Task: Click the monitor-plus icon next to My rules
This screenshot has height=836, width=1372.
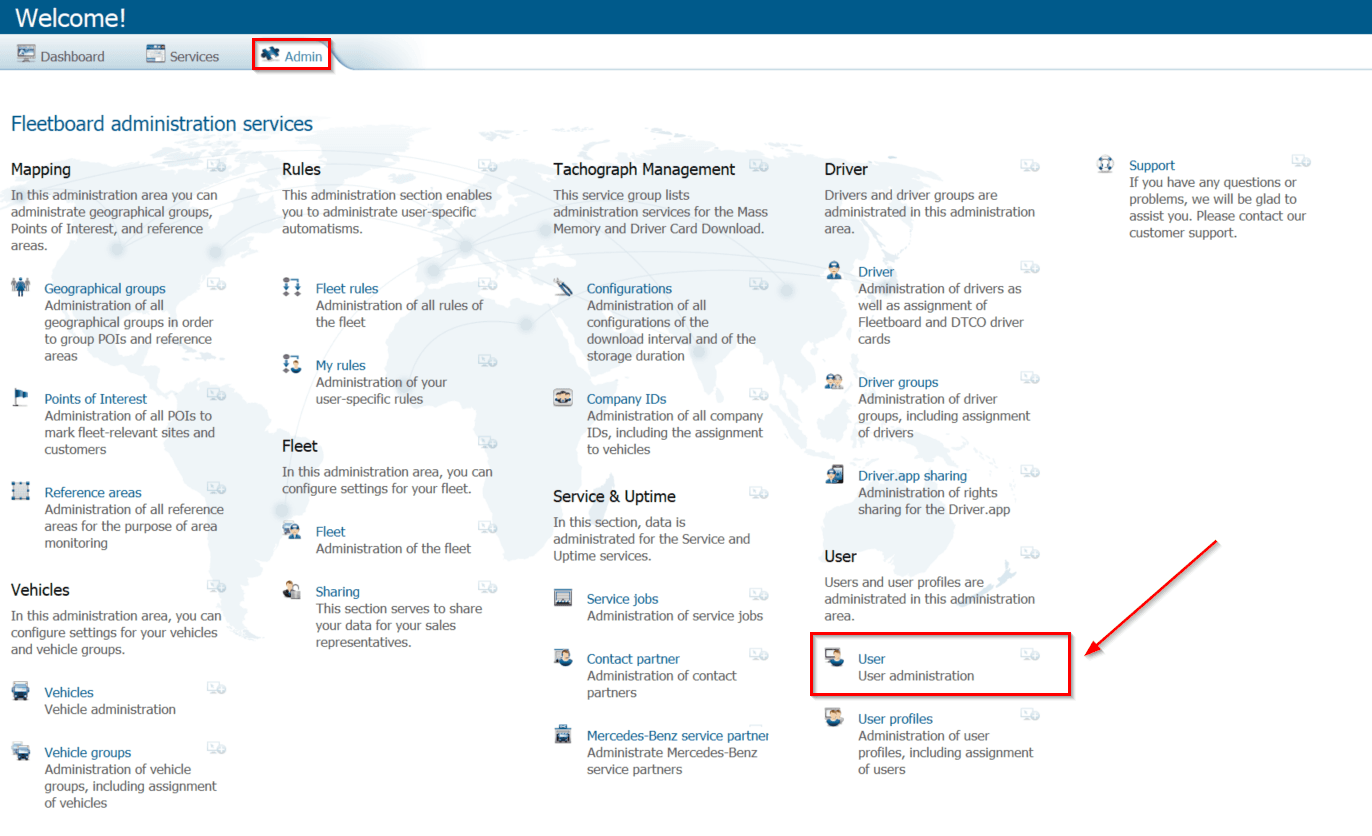Action: coord(487,361)
